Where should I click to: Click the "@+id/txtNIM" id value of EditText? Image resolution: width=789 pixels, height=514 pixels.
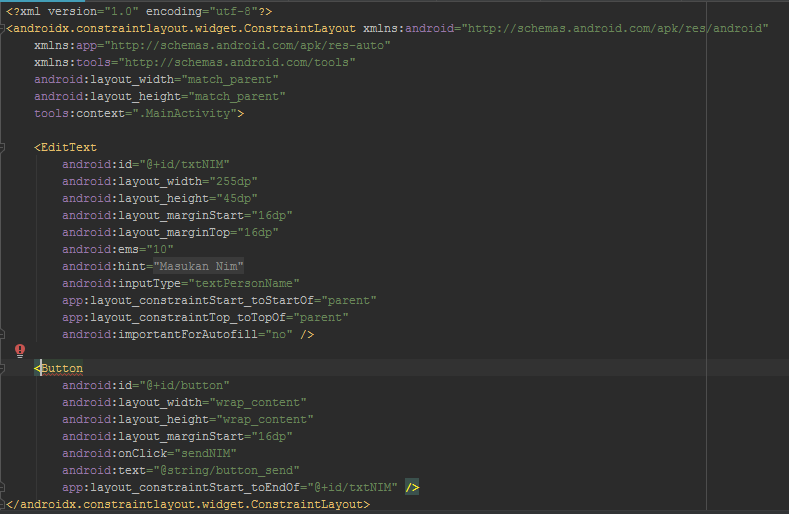[x=184, y=165]
